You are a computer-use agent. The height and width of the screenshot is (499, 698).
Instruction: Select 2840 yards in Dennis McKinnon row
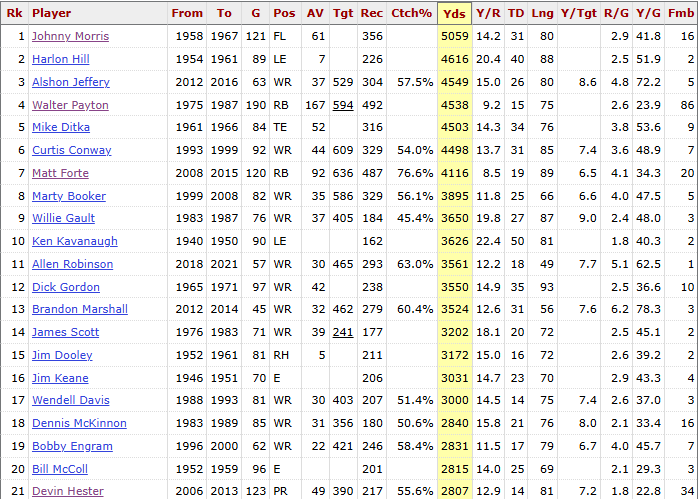point(455,423)
